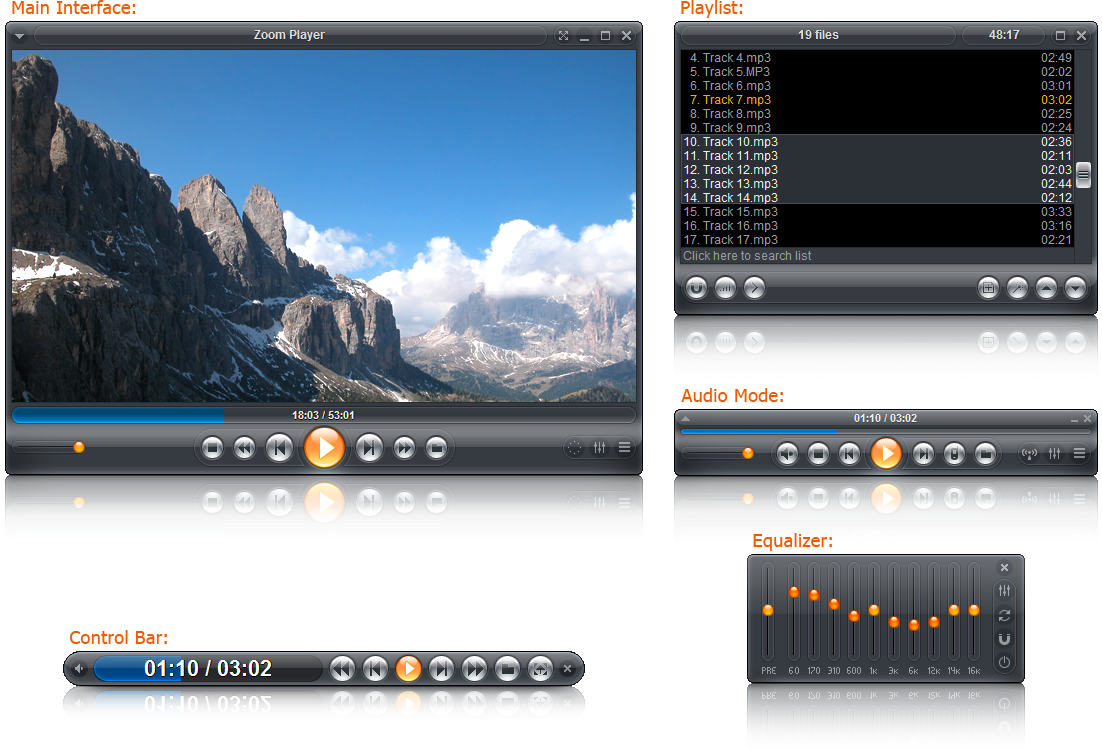
Task: Toggle fullscreen on the Zoom Player title bar
Action: pyautogui.click(x=563, y=35)
